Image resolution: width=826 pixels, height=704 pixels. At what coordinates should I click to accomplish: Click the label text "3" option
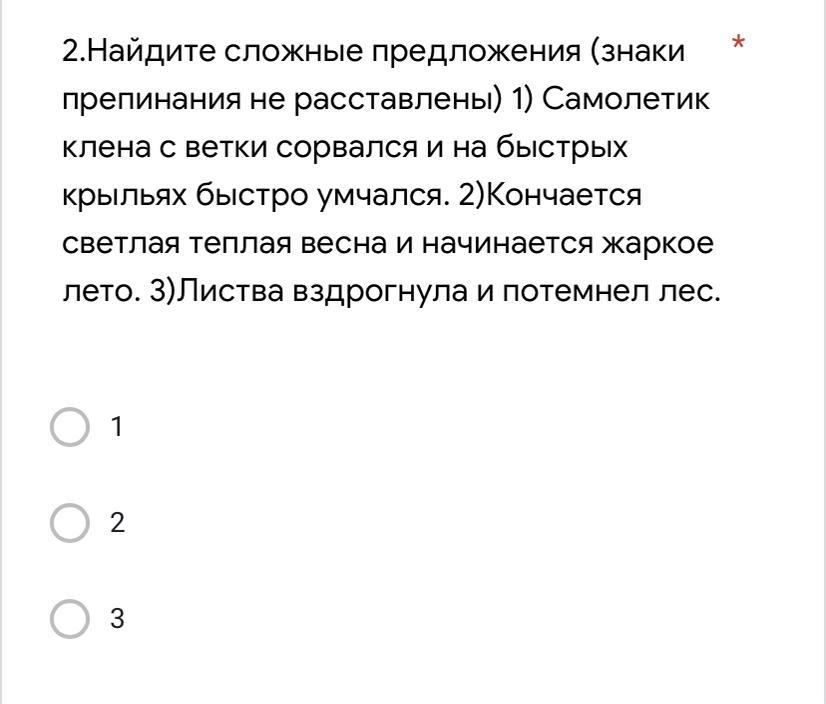click(x=117, y=619)
